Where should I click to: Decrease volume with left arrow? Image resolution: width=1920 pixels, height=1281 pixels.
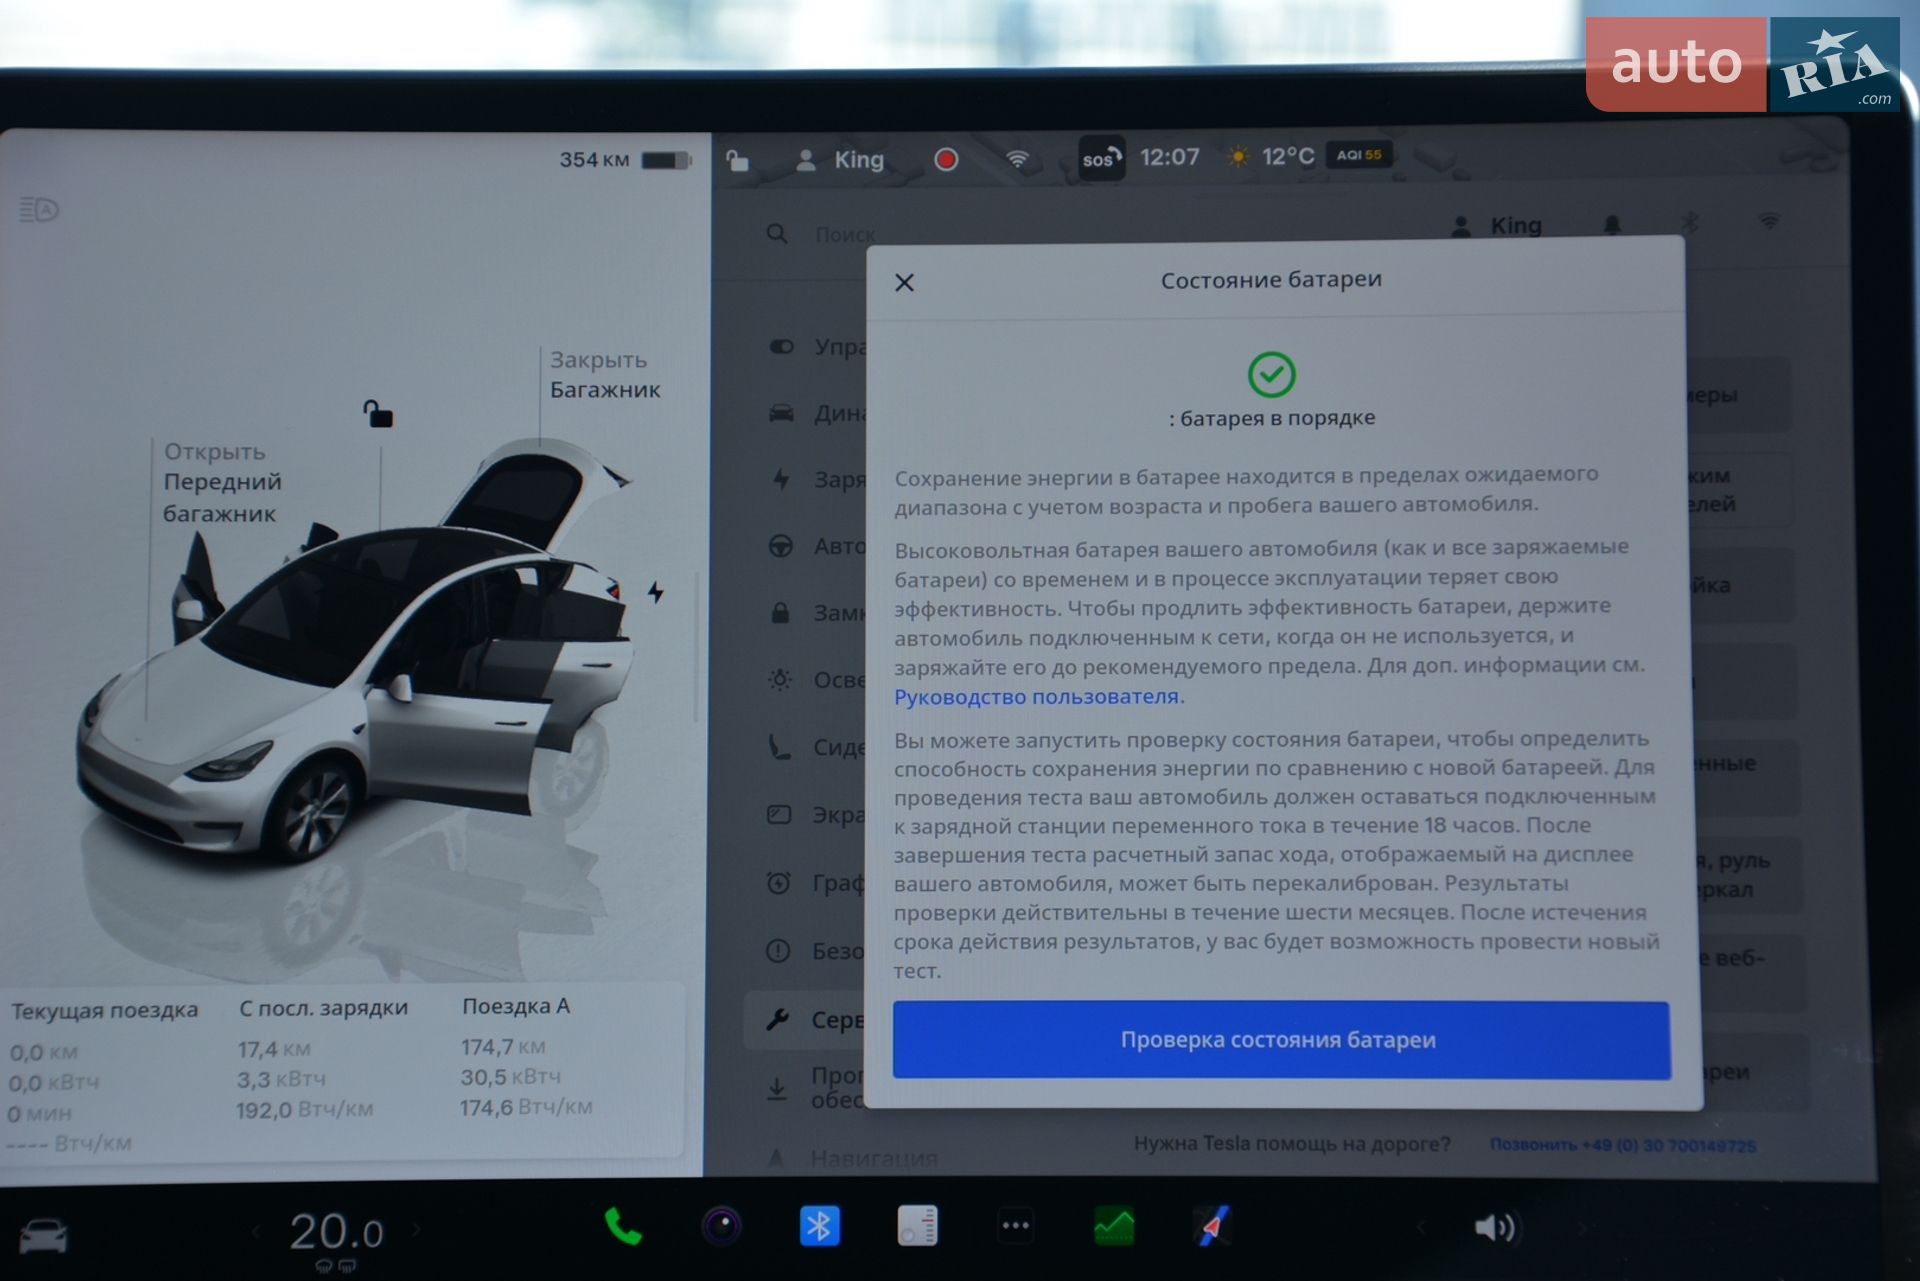click(1421, 1228)
